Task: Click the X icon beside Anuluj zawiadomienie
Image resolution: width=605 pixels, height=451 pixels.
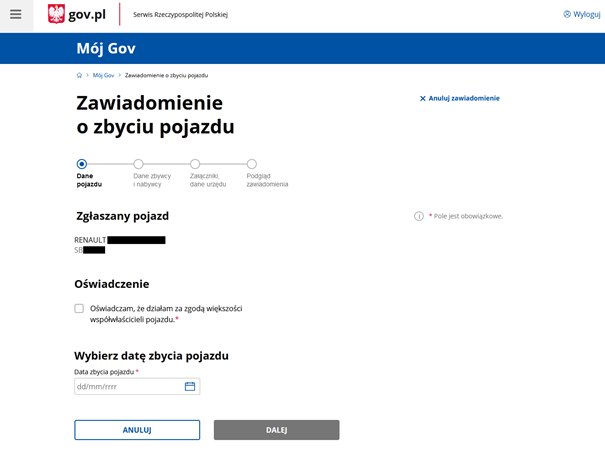Action: [x=422, y=98]
